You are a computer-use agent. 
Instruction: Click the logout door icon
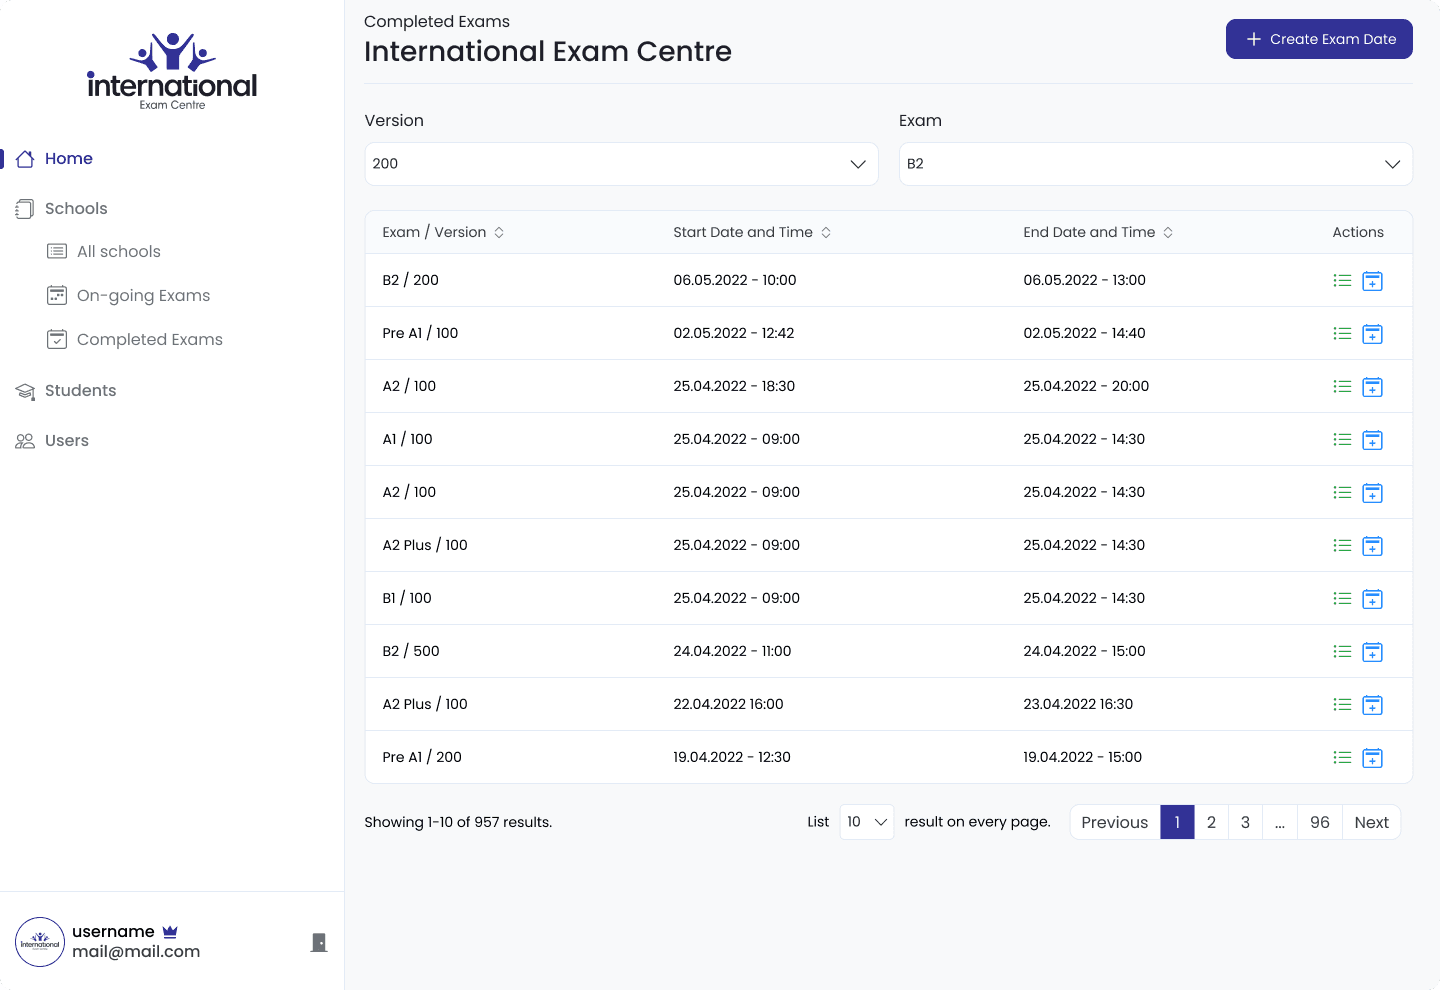coord(319,942)
